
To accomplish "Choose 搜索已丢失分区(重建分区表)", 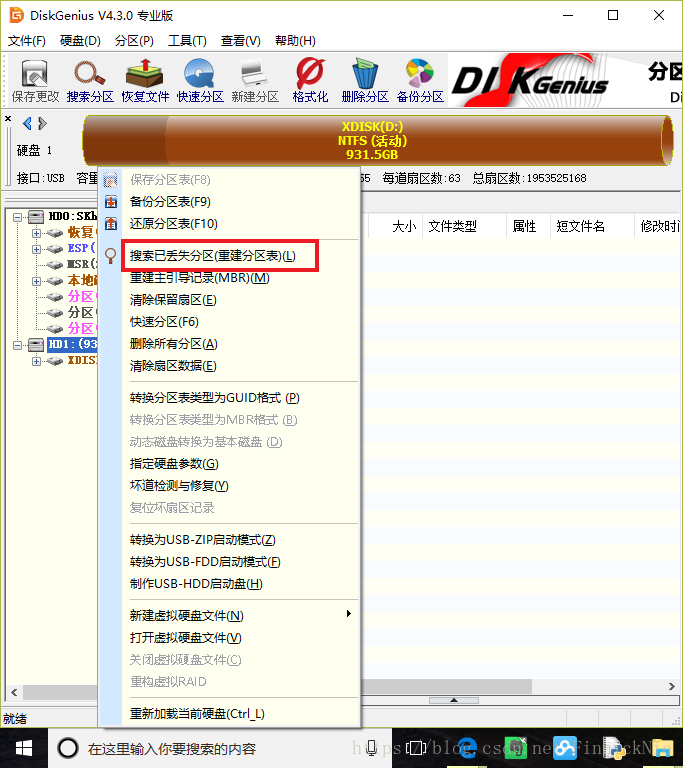I will click(213, 256).
